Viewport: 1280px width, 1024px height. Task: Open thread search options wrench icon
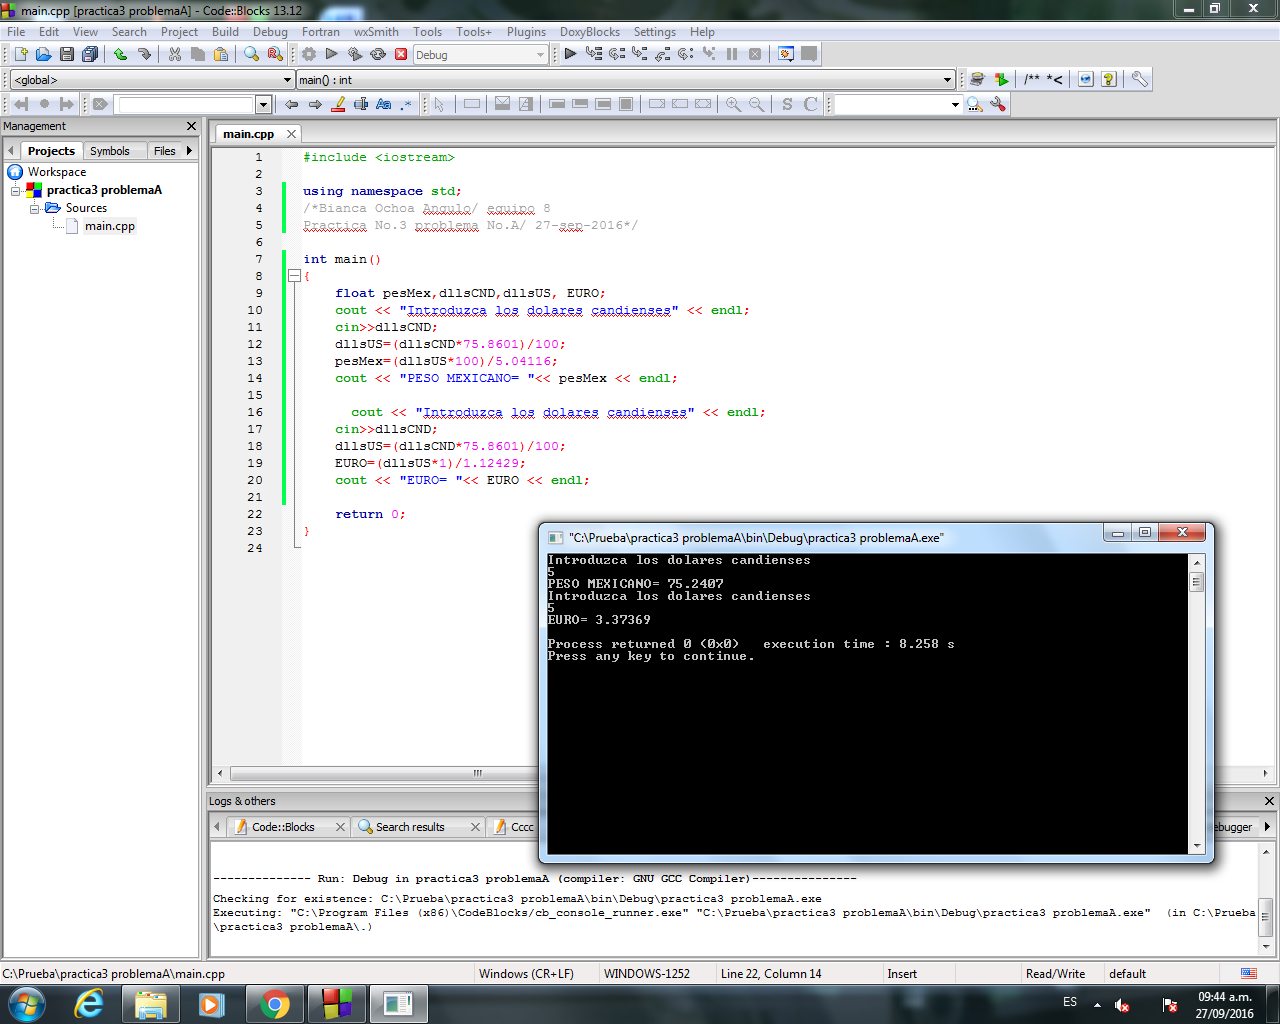998,104
